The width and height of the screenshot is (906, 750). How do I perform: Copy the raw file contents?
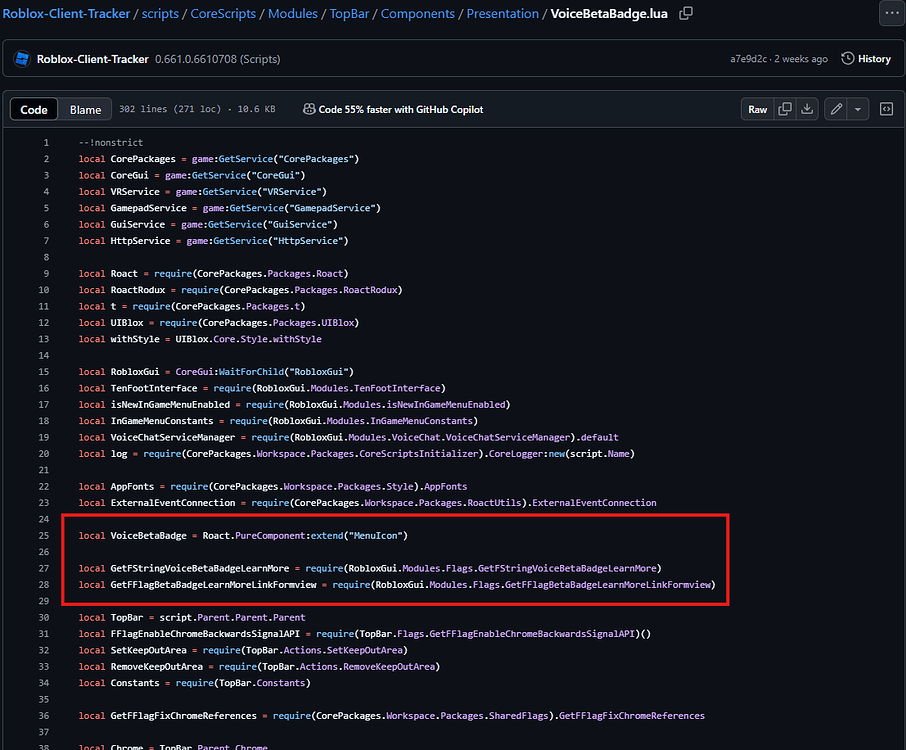click(x=783, y=109)
